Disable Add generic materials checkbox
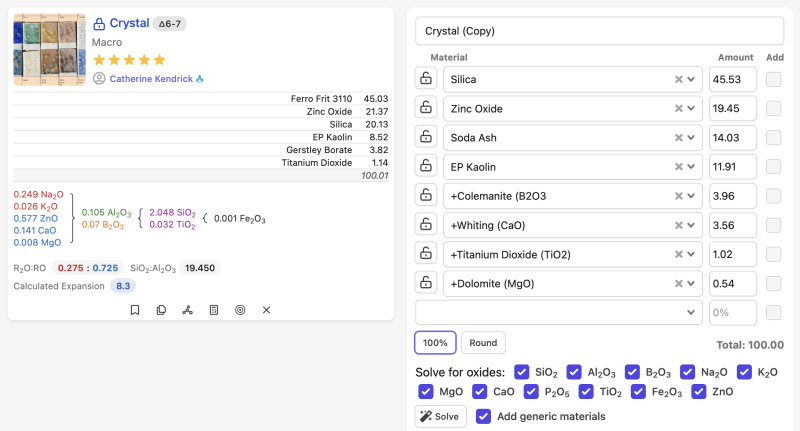 484,416
